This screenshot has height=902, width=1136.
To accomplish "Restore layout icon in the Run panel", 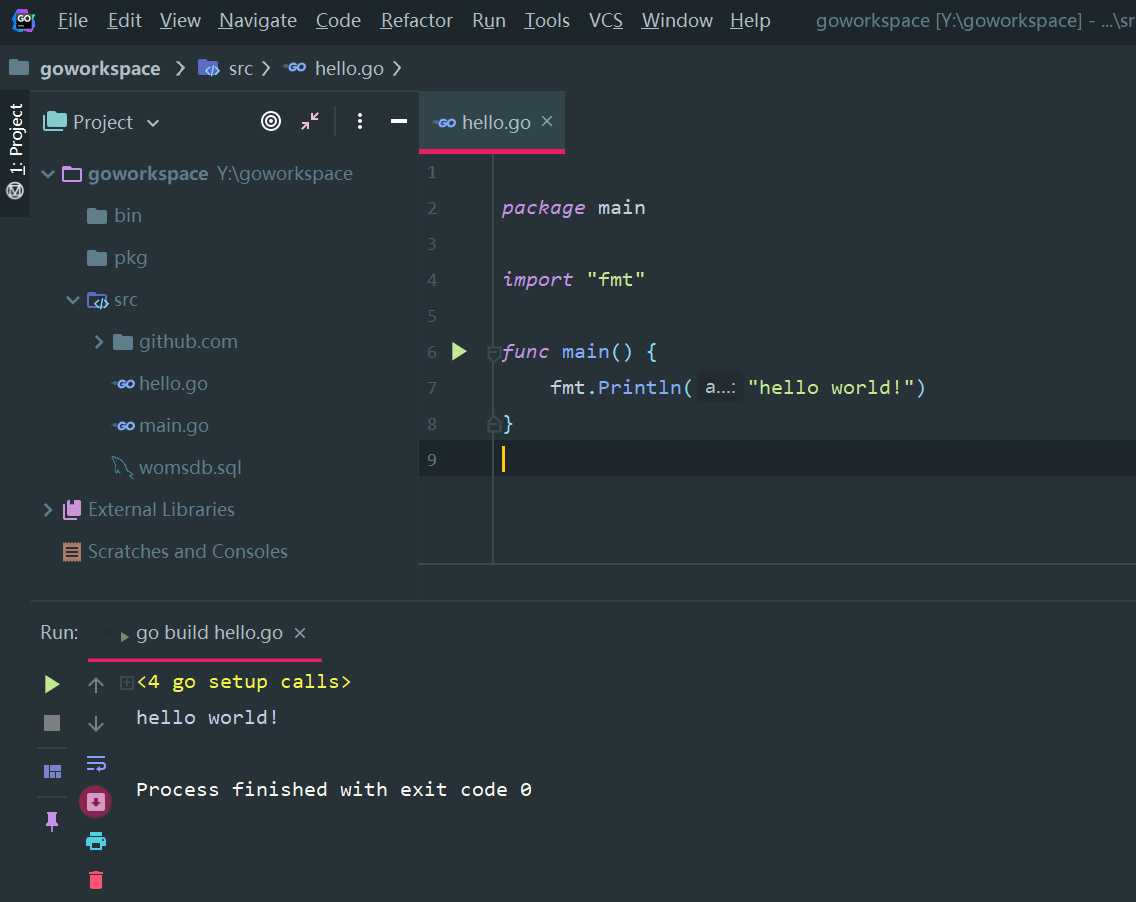I will pos(52,772).
